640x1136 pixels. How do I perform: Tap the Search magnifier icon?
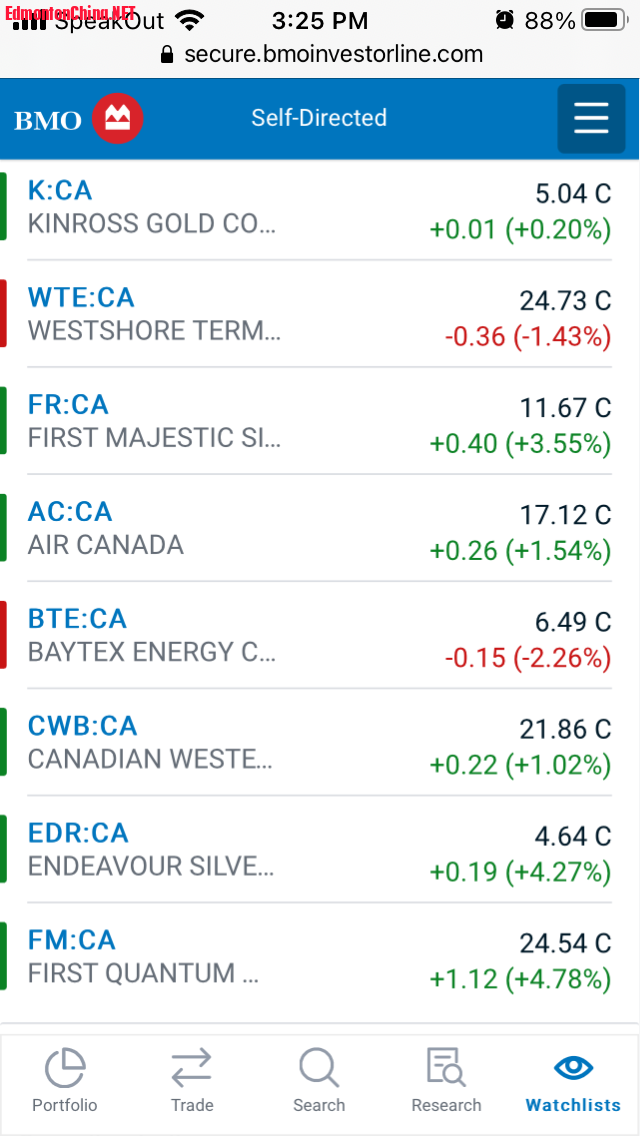[x=319, y=1068]
